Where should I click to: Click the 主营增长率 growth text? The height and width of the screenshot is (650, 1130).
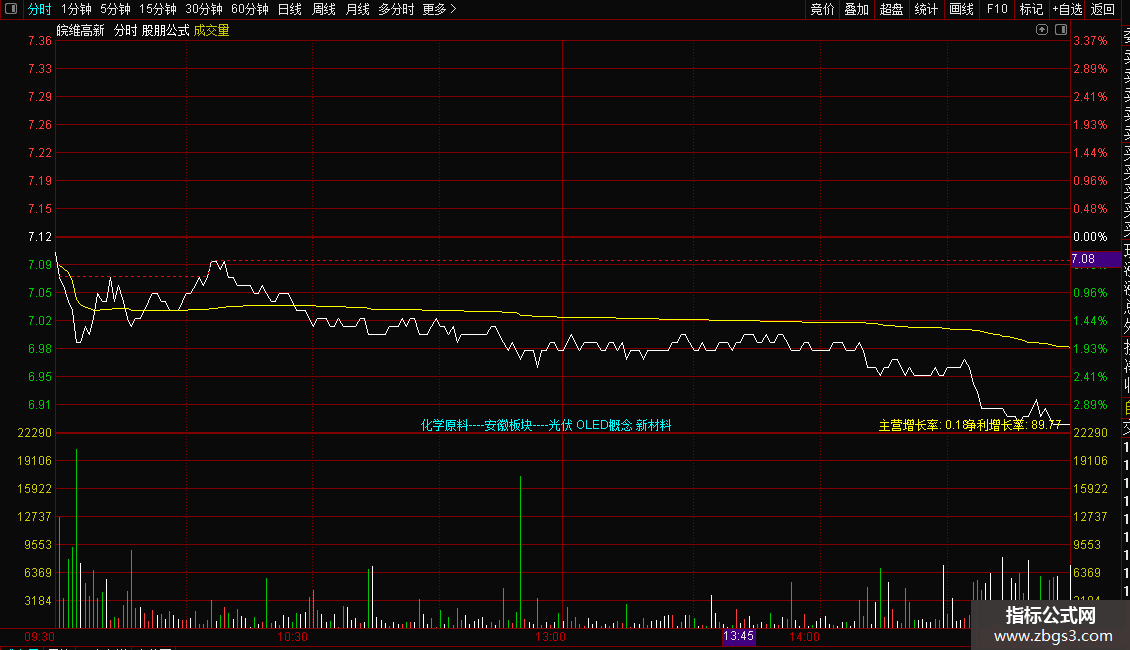pyautogui.click(x=922, y=425)
